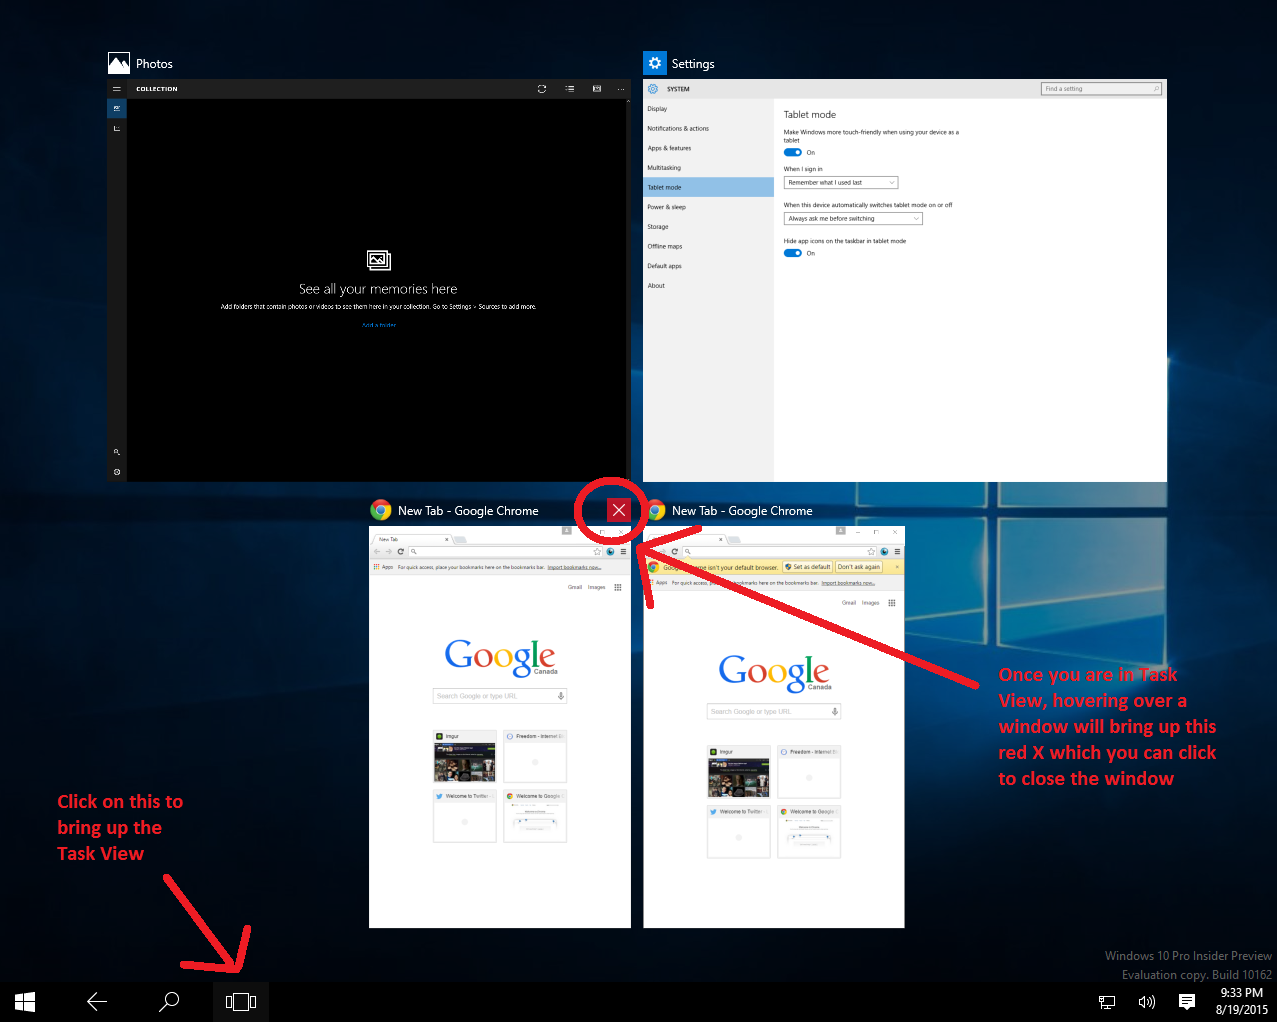This screenshot has height=1022, width=1277.
Task: Click reload in the left Chrome window
Action: [401, 551]
